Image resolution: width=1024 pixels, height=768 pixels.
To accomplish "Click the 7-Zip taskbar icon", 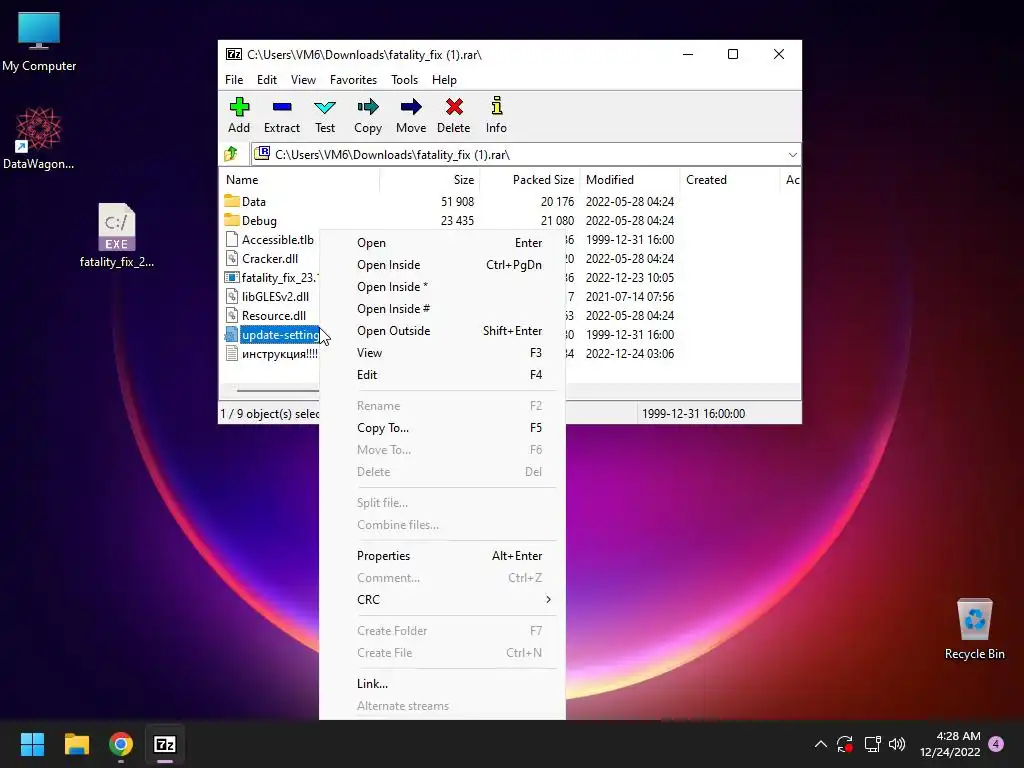I will pos(165,744).
